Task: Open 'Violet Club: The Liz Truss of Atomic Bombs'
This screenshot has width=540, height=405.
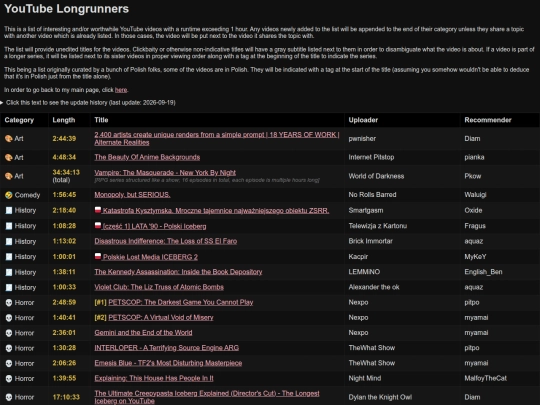Action: [x=159, y=287]
